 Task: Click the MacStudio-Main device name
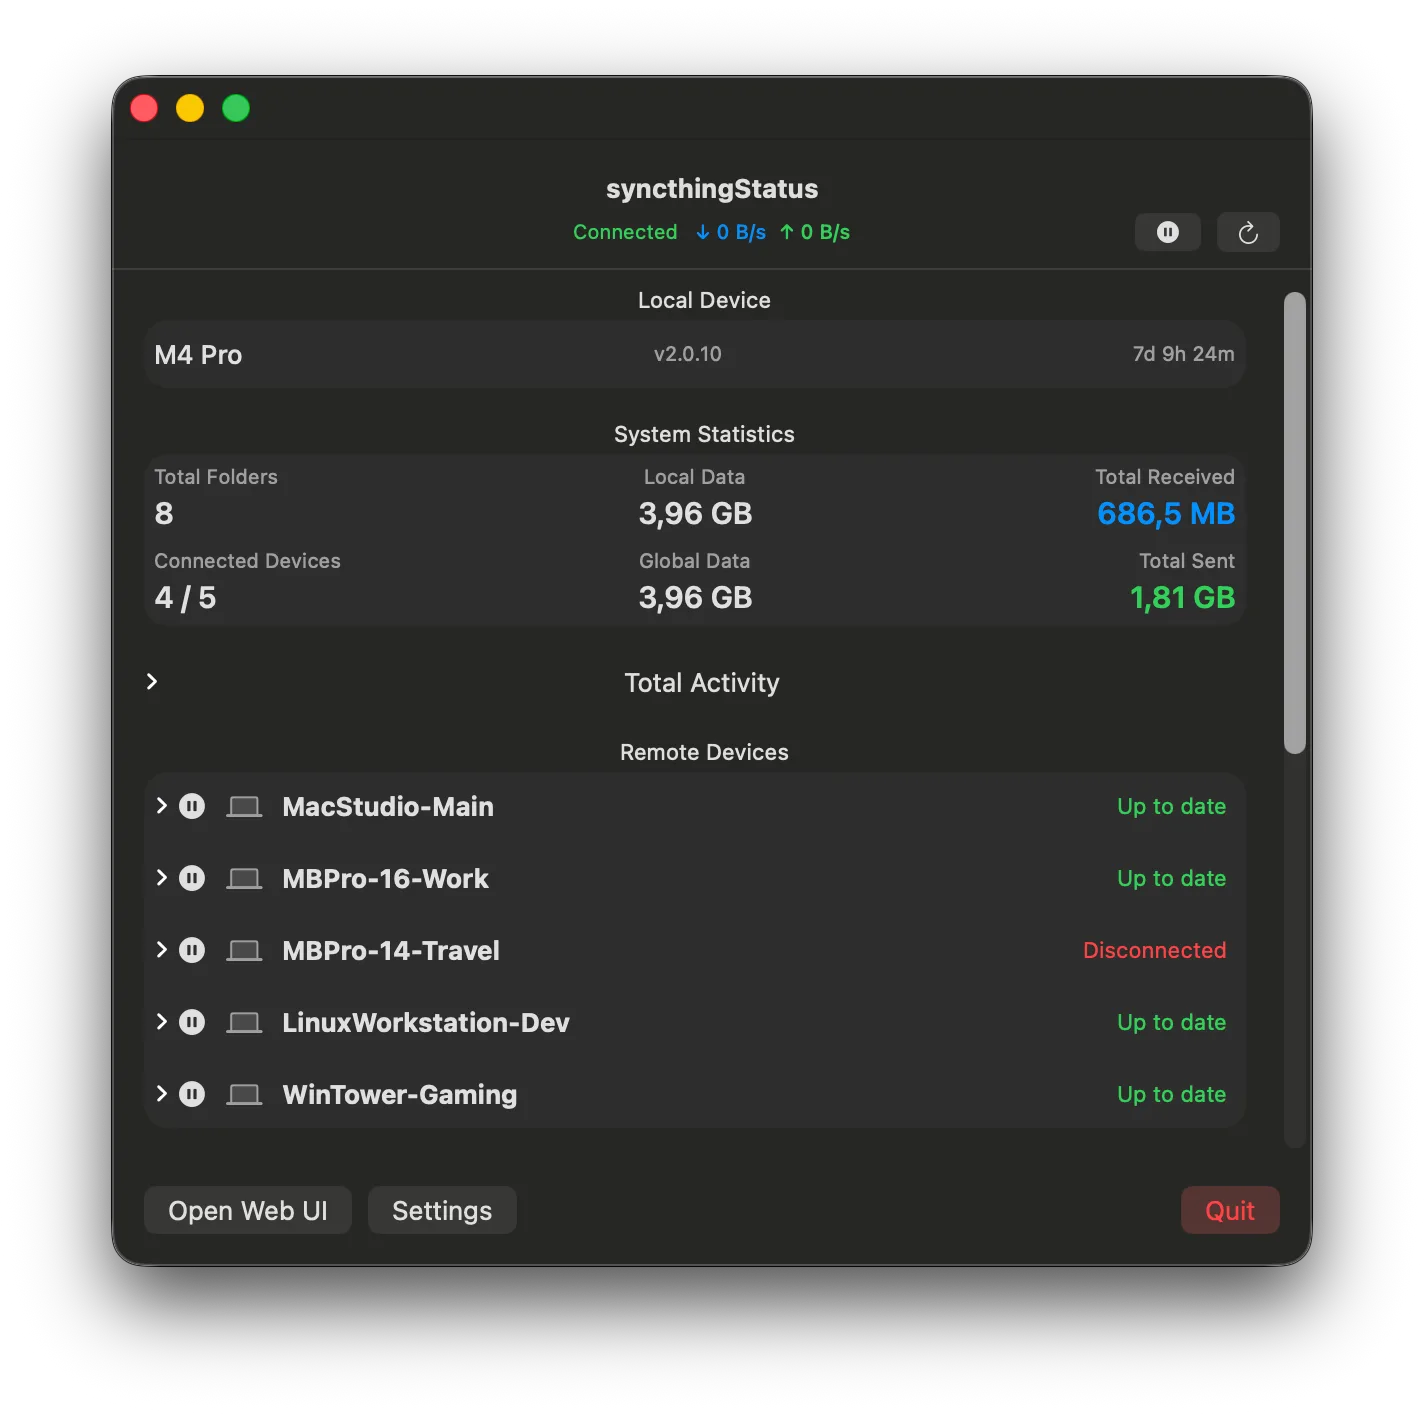click(x=388, y=806)
